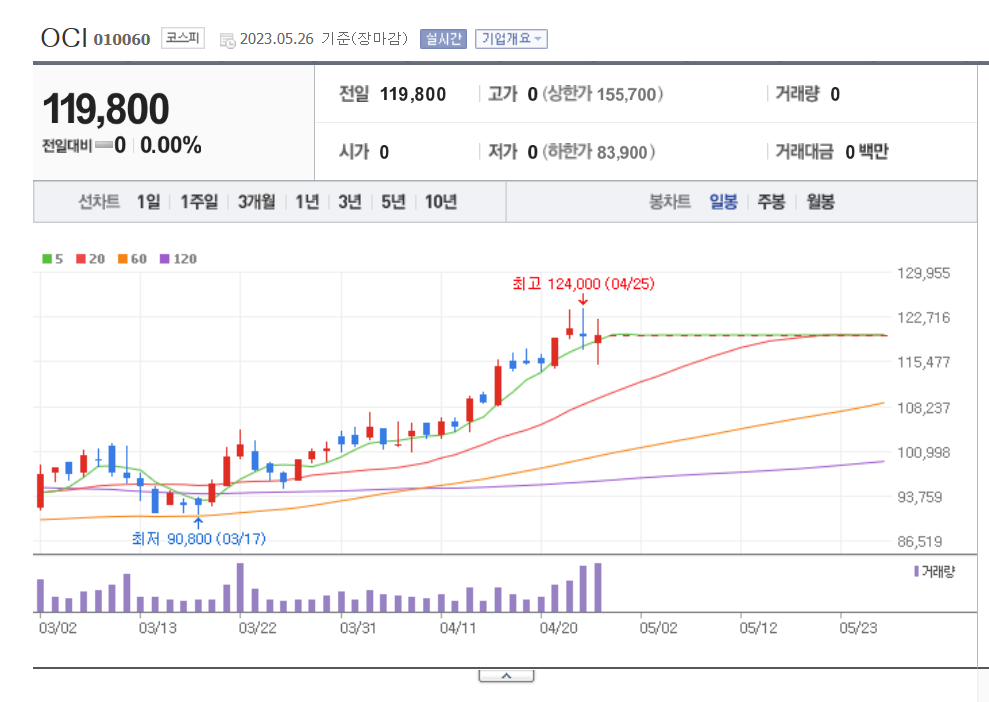The height and width of the screenshot is (702, 989).
Task: Click the current price 119,800
Action: (x=105, y=108)
